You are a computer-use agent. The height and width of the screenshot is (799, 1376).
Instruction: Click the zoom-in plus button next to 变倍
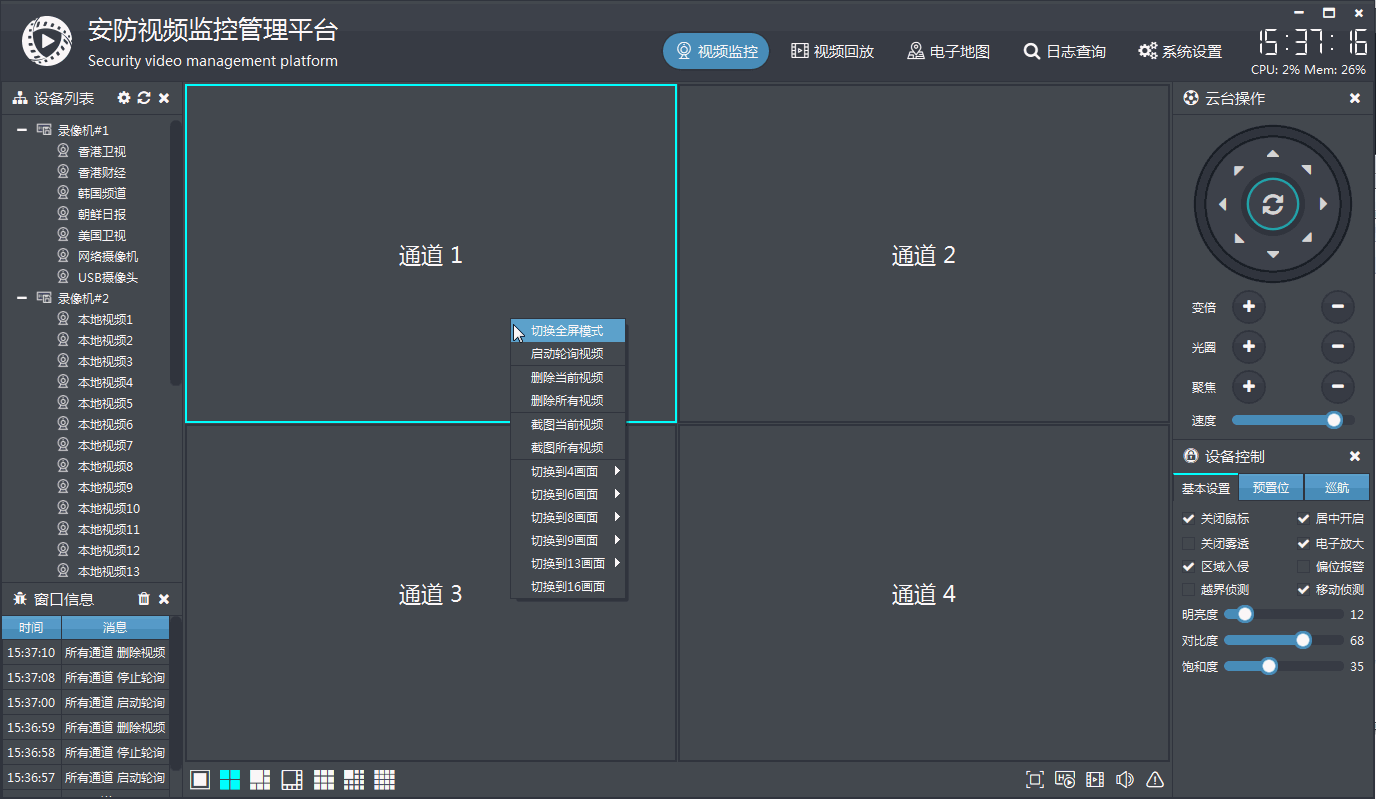tap(1248, 307)
